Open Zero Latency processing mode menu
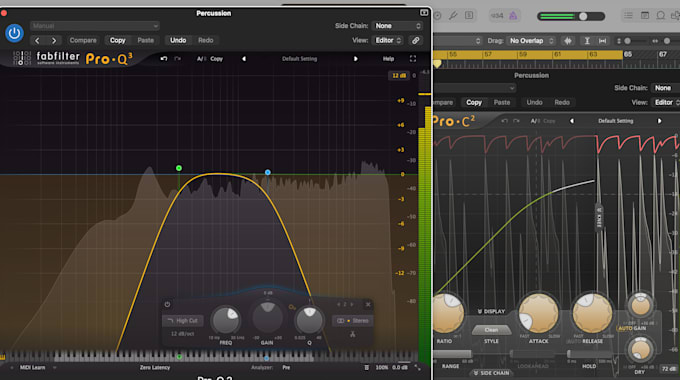The image size is (680, 380). tap(155, 367)
